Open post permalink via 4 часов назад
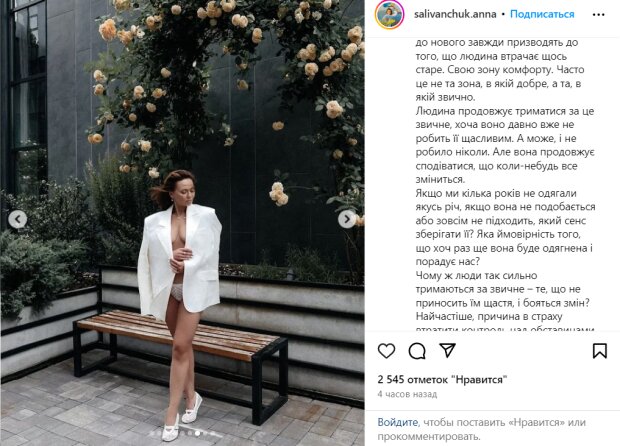Viewport: 620px width, 446px height. click(x=407, y=394)
